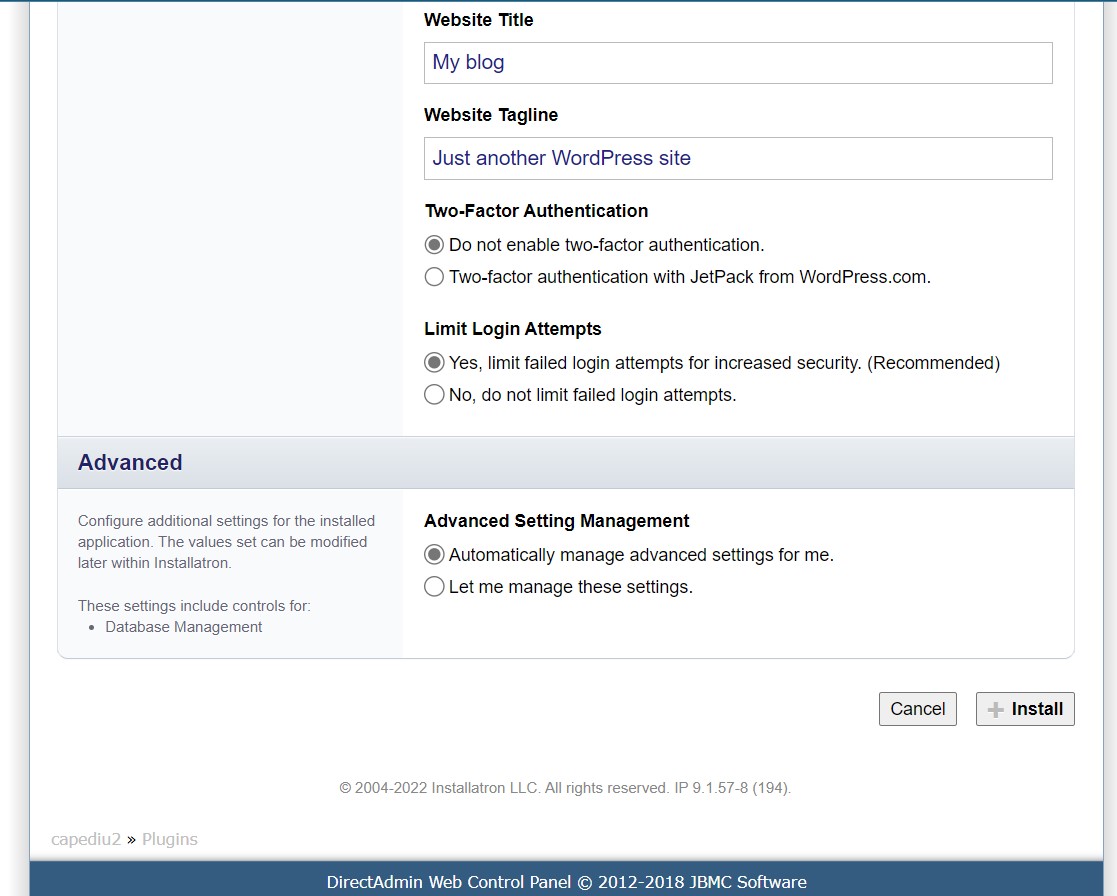Open the capediu2 breadcrumb link
This screenshot has width=1117, height=896.
86,839
